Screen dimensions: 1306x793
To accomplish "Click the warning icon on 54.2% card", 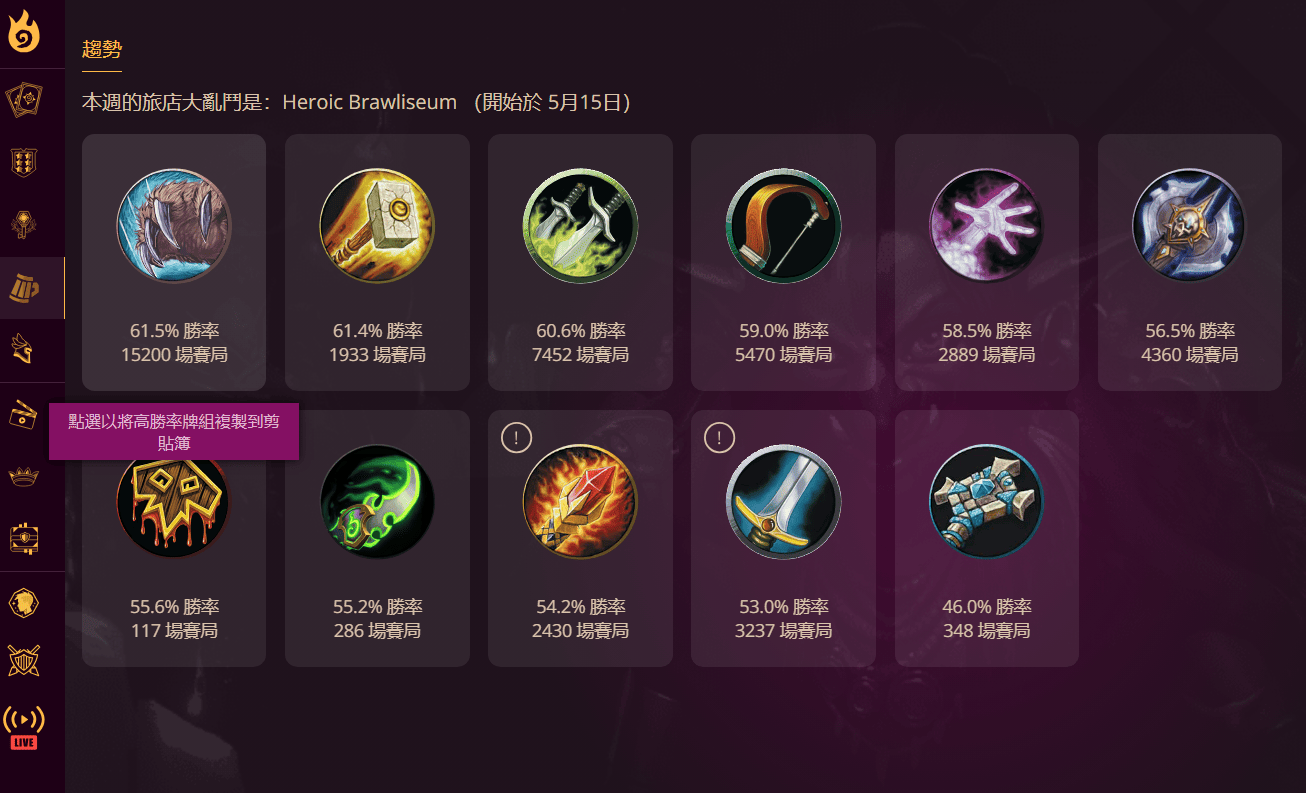I will pos(516,438).
